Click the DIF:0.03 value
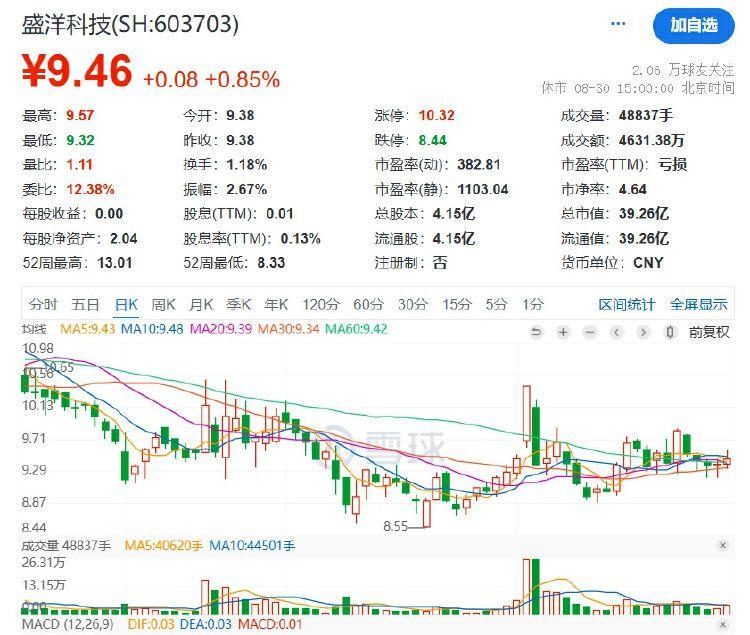This screenshot has height=635, width=750. point(151,624)
